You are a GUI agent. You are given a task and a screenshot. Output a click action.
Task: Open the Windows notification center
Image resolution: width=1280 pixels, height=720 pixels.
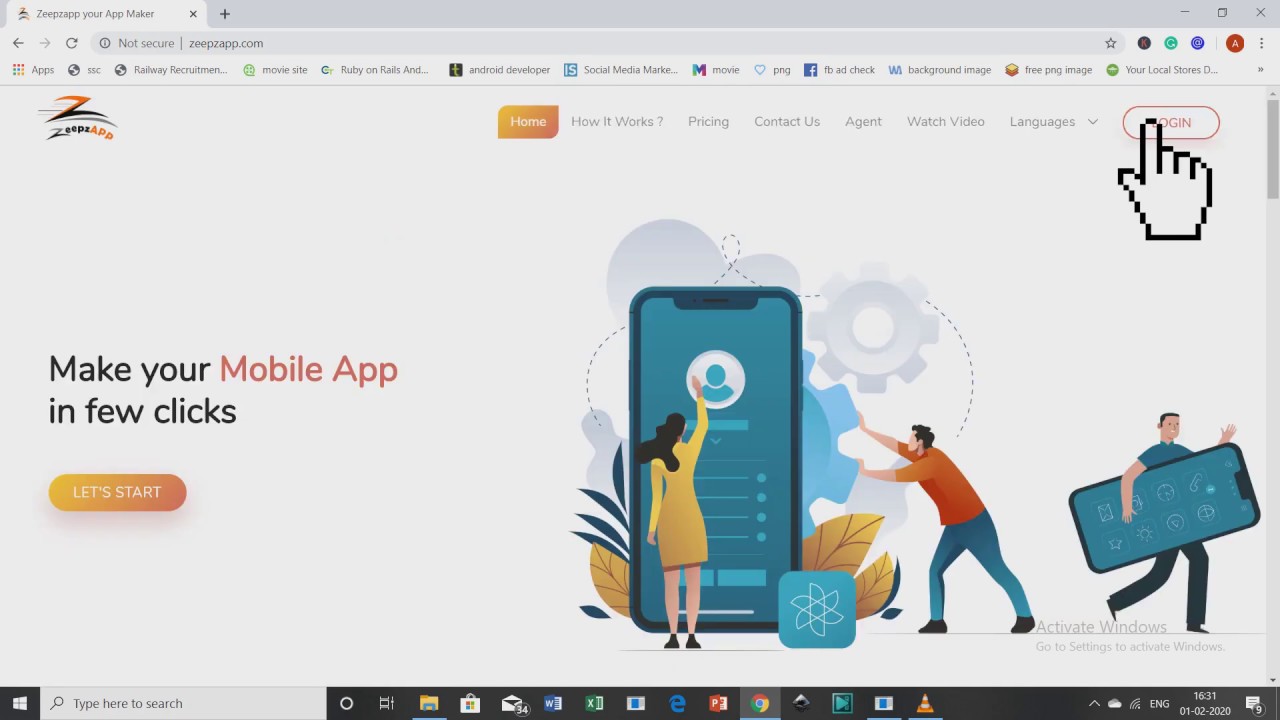1255,703
